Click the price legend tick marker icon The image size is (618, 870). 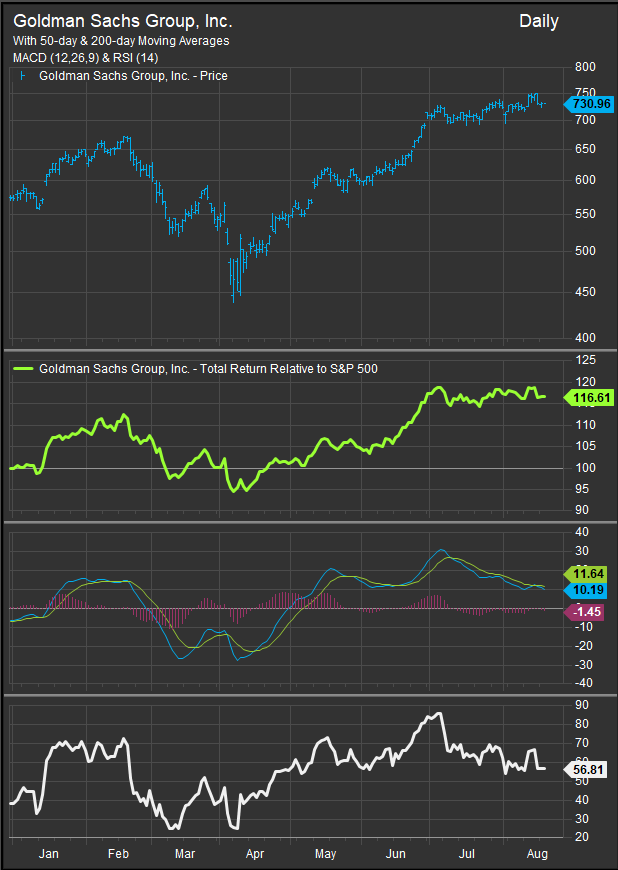coord(24,76)
